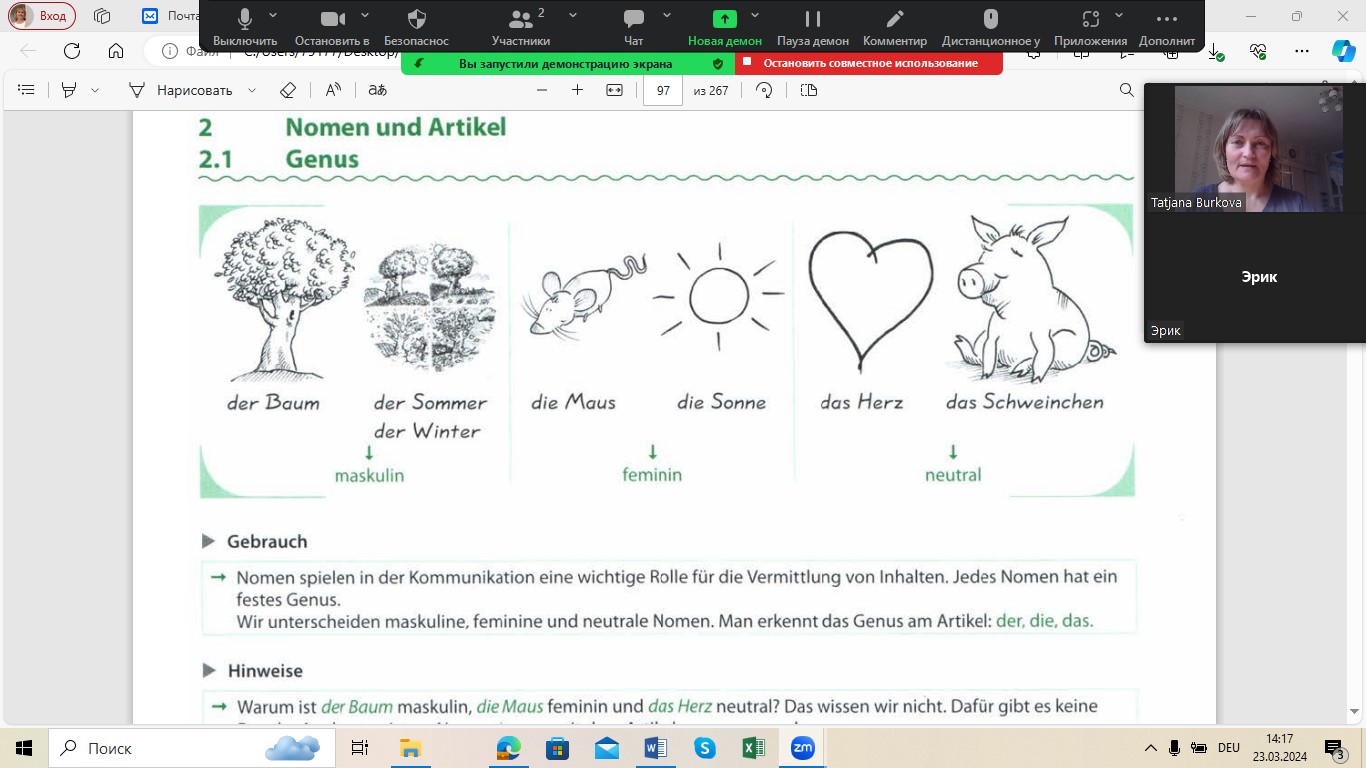Zoom in the PDF with plus button
1366x768 pixels.
pos(577,90)
